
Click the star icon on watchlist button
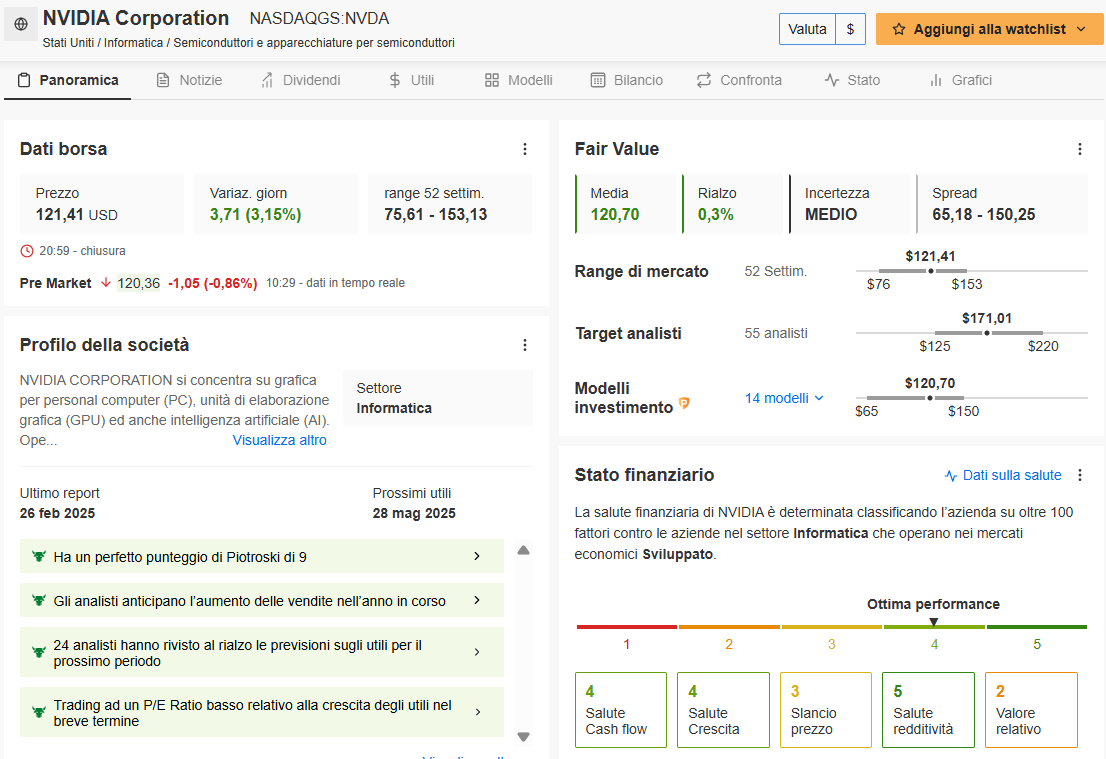[899, 30]
